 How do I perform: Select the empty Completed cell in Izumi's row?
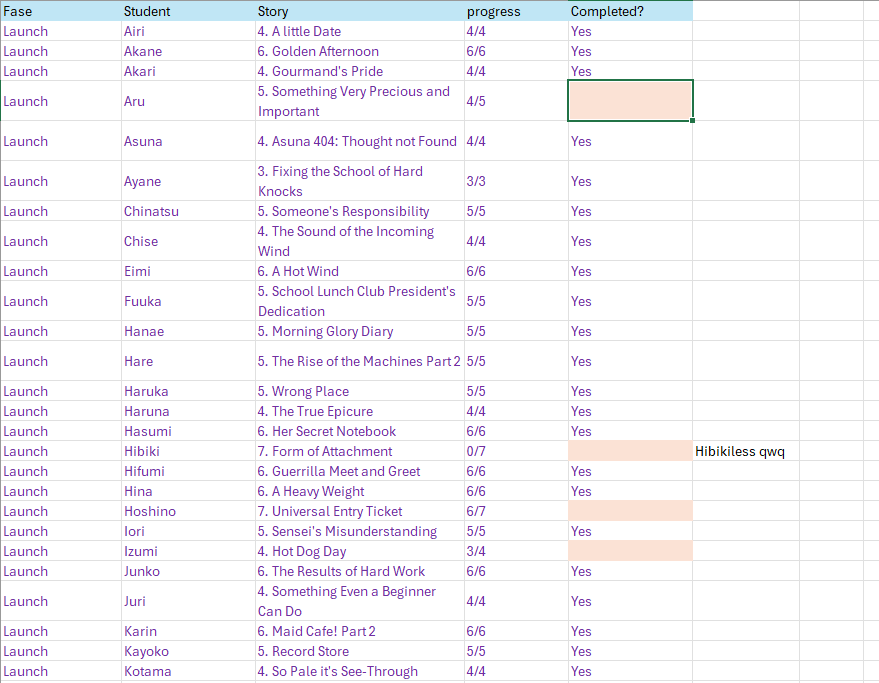(x=630, y=551)
